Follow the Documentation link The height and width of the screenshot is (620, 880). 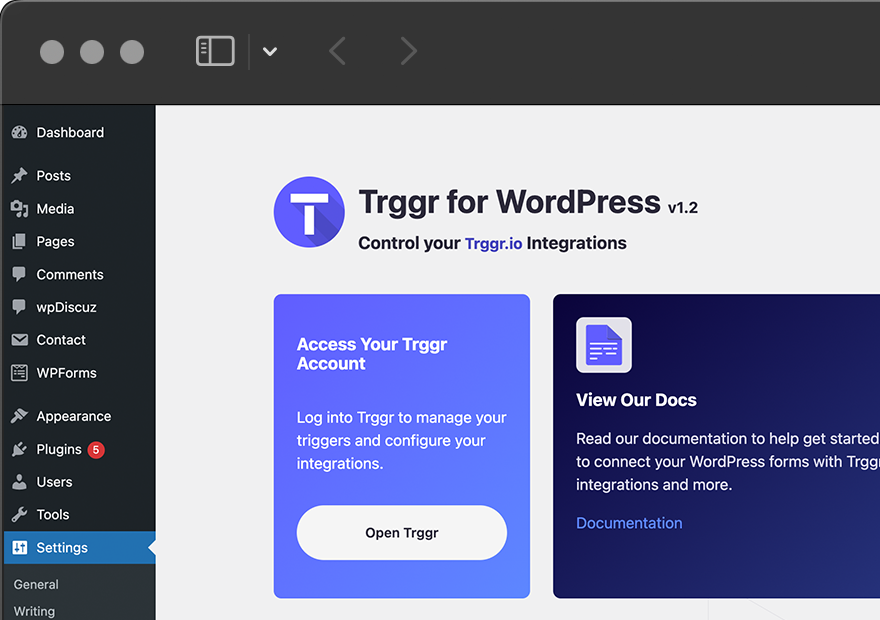pos(629,523)
